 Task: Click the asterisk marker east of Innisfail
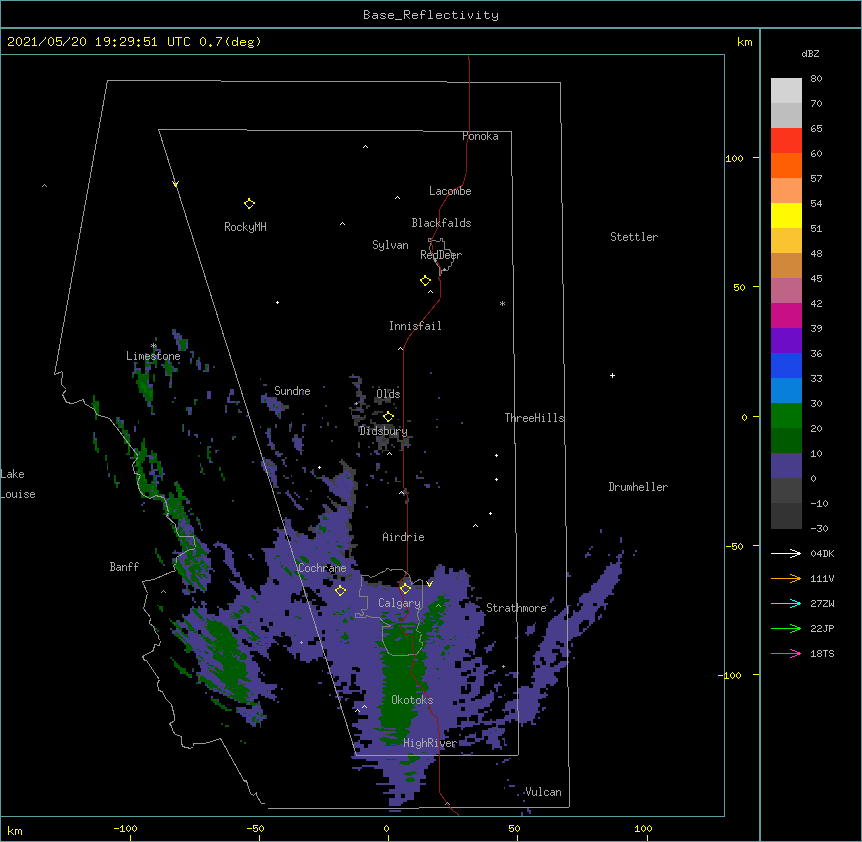502,303
